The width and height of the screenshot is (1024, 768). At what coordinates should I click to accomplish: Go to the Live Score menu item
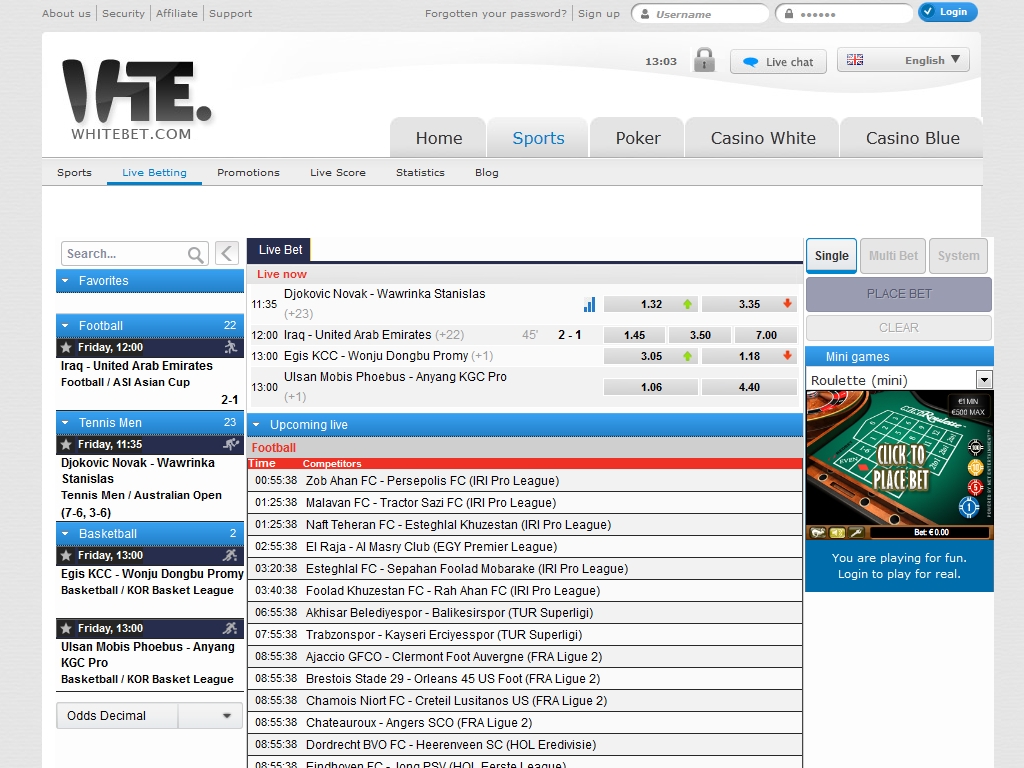(338, 173)
